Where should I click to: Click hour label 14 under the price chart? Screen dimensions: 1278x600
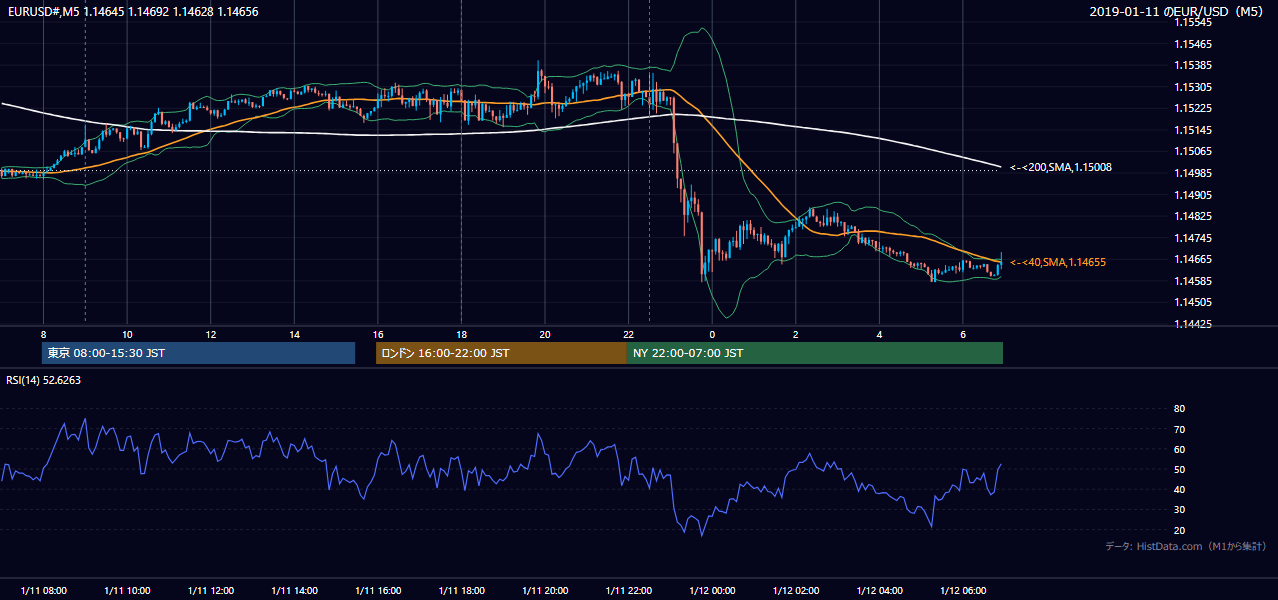pyautogui.click(x=294, y=334)
